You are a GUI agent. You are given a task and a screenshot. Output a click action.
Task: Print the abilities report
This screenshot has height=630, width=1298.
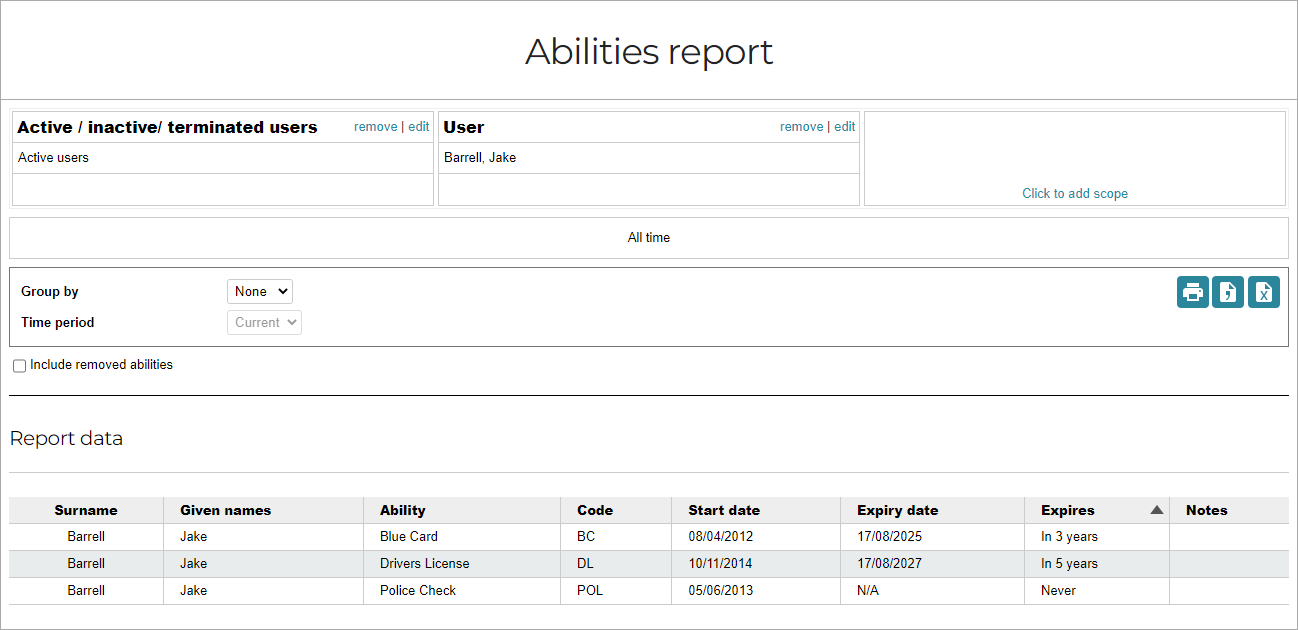pyautogui.click(x=1192, y=292)
